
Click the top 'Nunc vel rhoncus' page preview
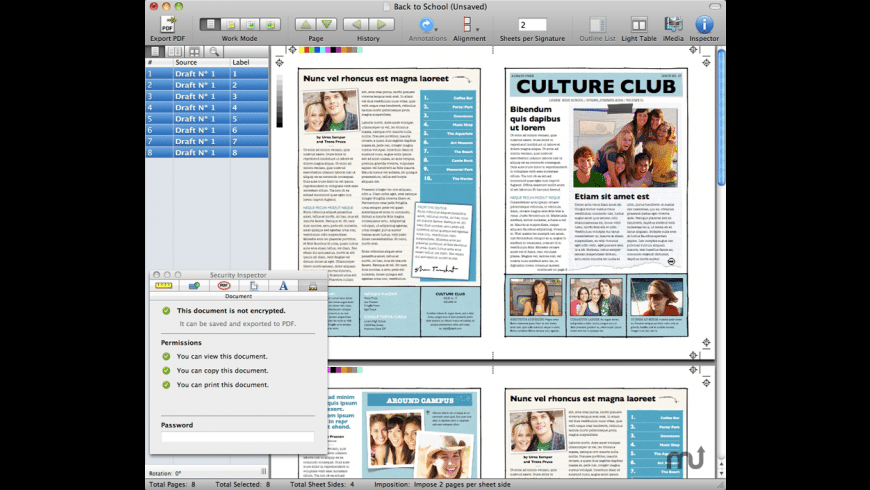[389, 203]
